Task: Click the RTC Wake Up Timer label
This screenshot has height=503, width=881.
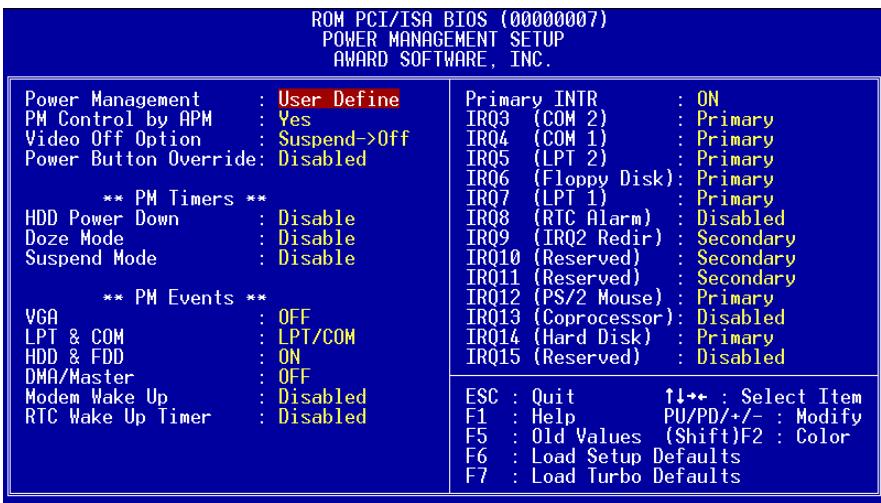Action: (x=118, y=416)
